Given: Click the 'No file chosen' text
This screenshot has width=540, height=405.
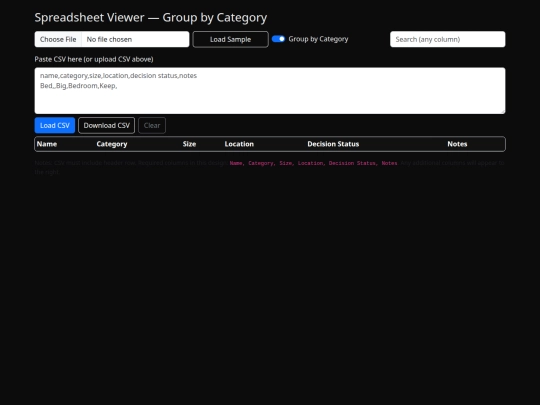Looking at the screenshot, I should click(109, 39).
